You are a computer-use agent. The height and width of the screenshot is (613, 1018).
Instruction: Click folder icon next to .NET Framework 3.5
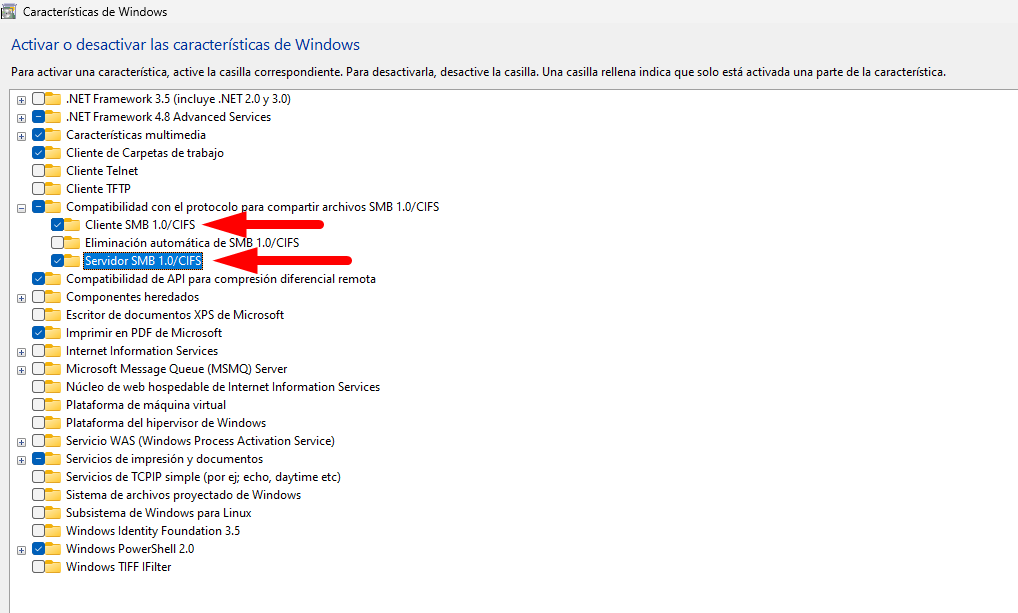[x=53, y=99]
